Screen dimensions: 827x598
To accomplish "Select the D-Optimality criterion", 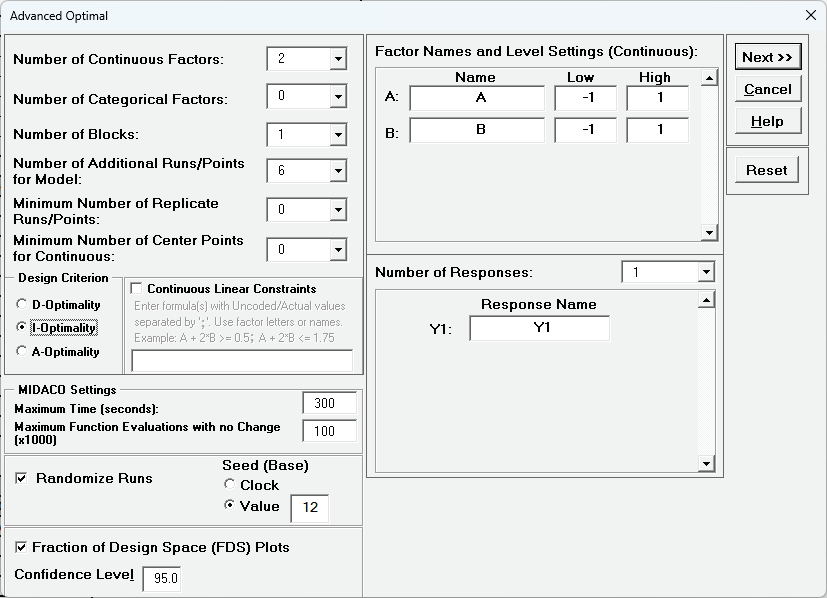I will pos(22,304).
